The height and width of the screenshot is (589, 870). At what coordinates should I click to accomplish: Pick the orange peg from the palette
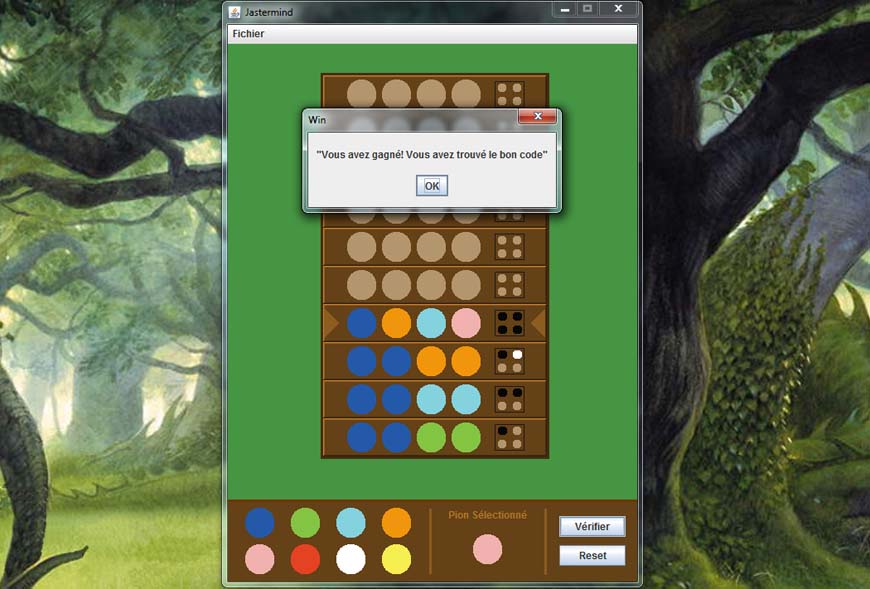coord(396,523)
